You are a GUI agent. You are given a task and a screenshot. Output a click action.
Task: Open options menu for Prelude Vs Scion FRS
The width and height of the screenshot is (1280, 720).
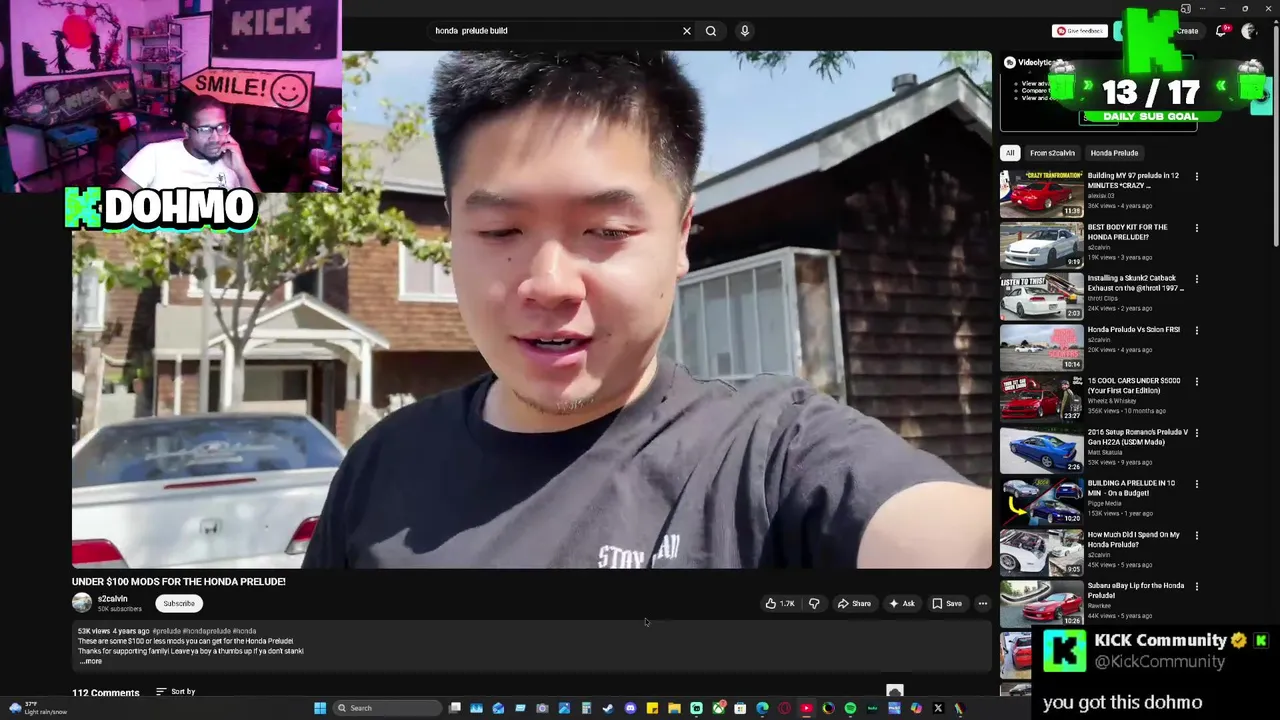1197,330
